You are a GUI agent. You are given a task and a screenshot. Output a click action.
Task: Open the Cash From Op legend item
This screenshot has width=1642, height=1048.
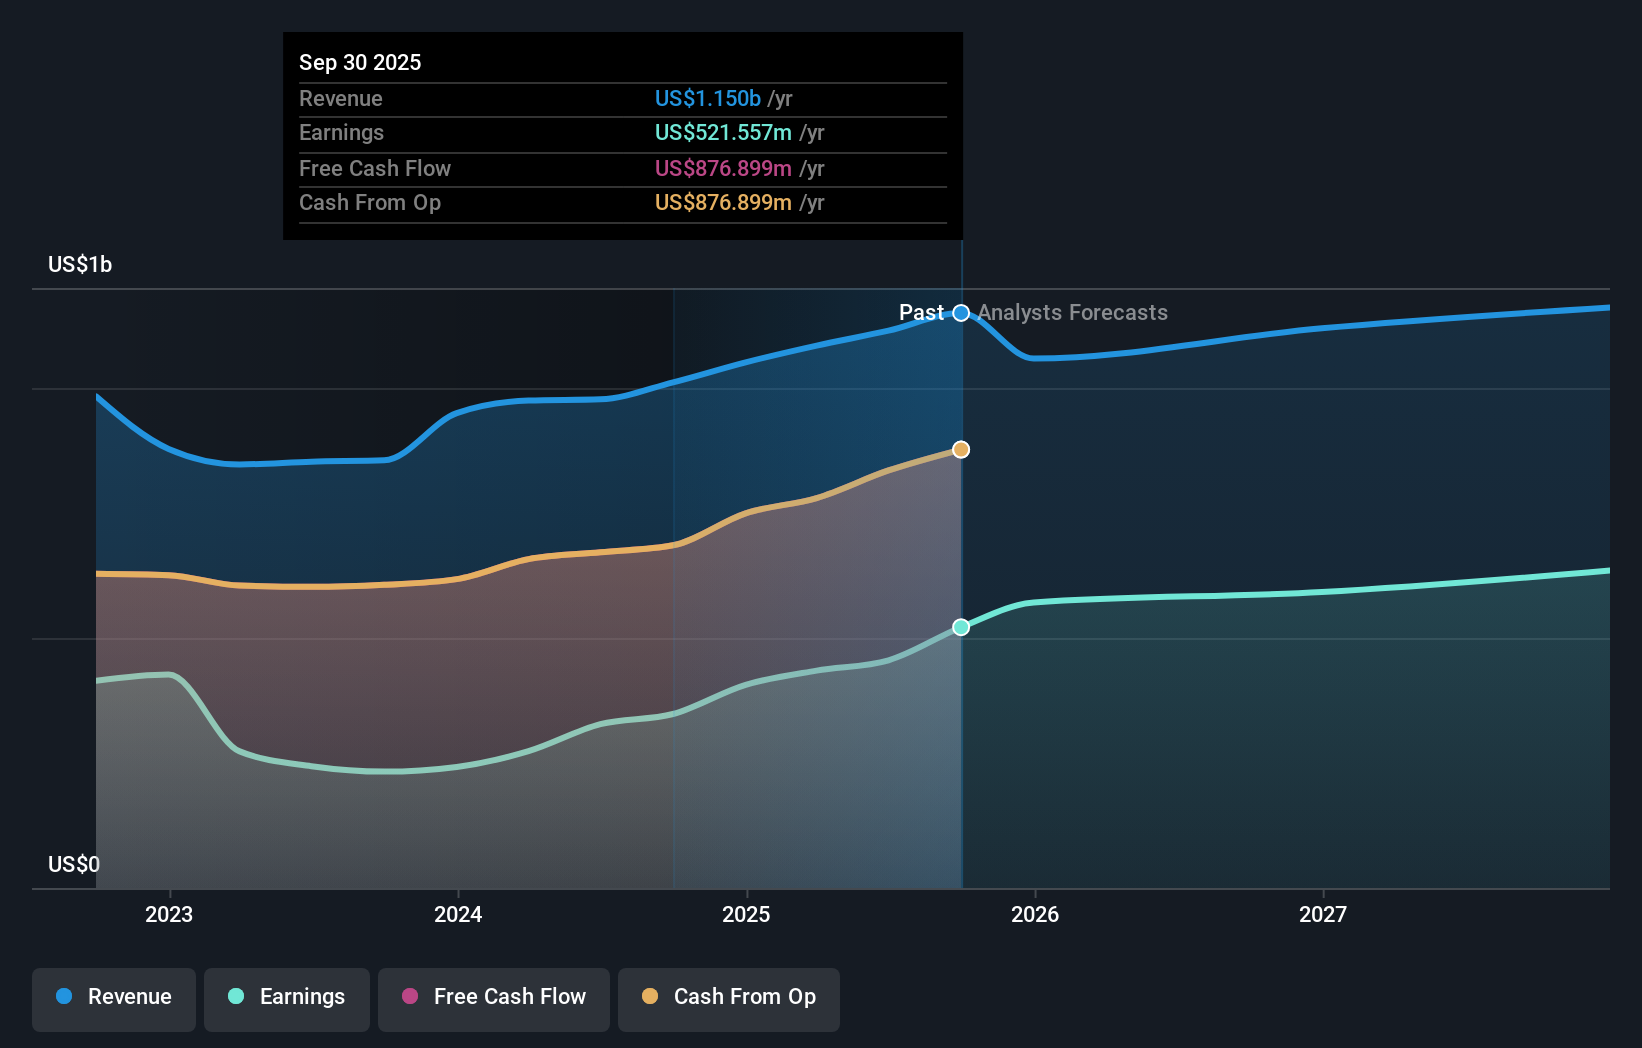pyautogui.click(x=729, y=997)
